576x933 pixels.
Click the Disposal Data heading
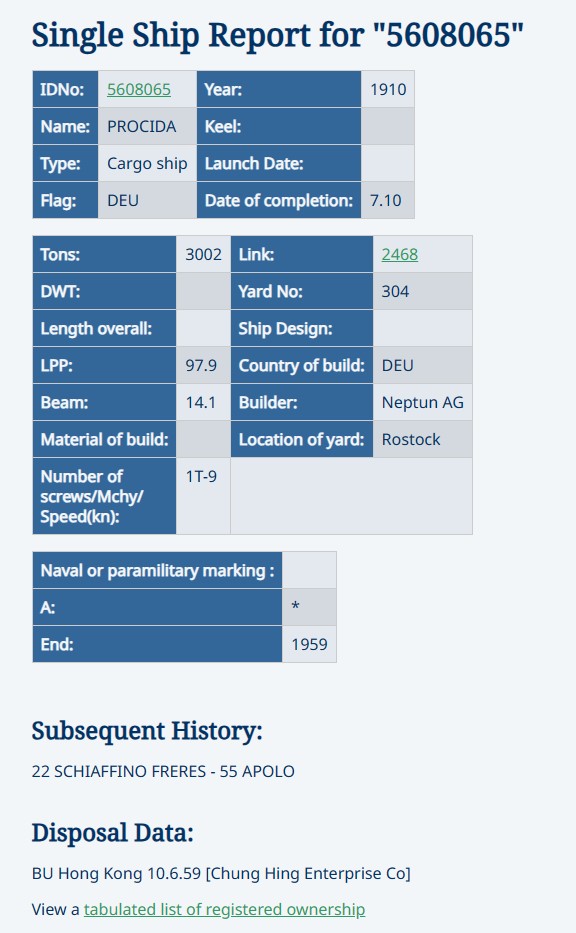[112, 833]
